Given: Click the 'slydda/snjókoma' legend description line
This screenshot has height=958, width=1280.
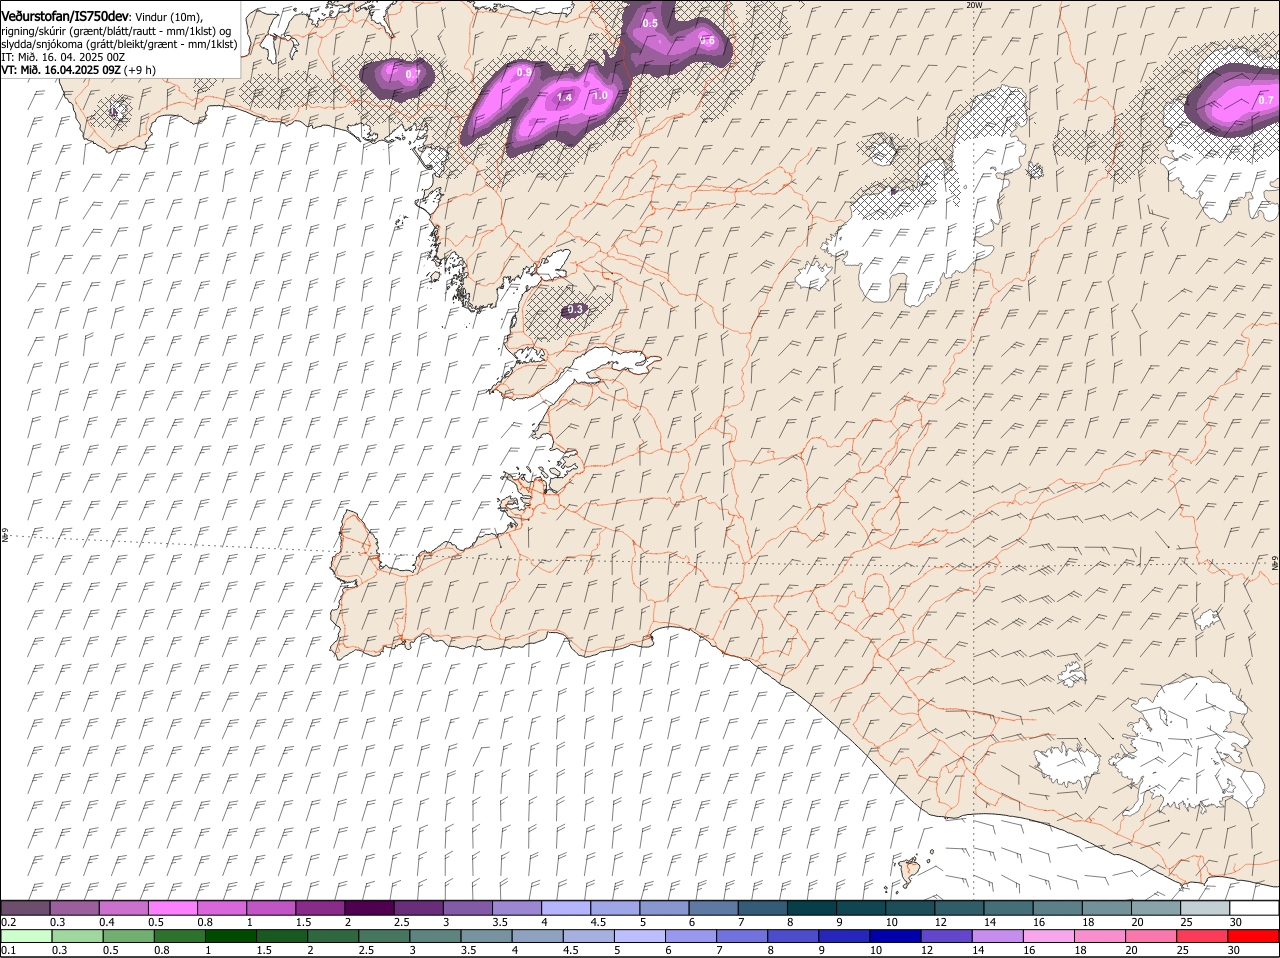Looking at the screenshot, I should [119, 44].
